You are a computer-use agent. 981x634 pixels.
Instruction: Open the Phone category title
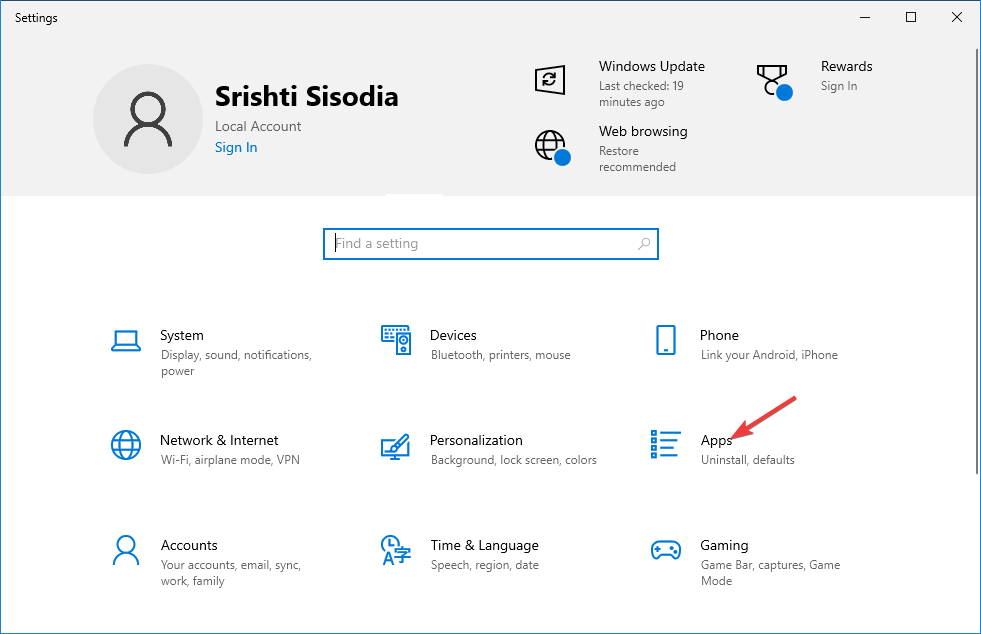719,335
